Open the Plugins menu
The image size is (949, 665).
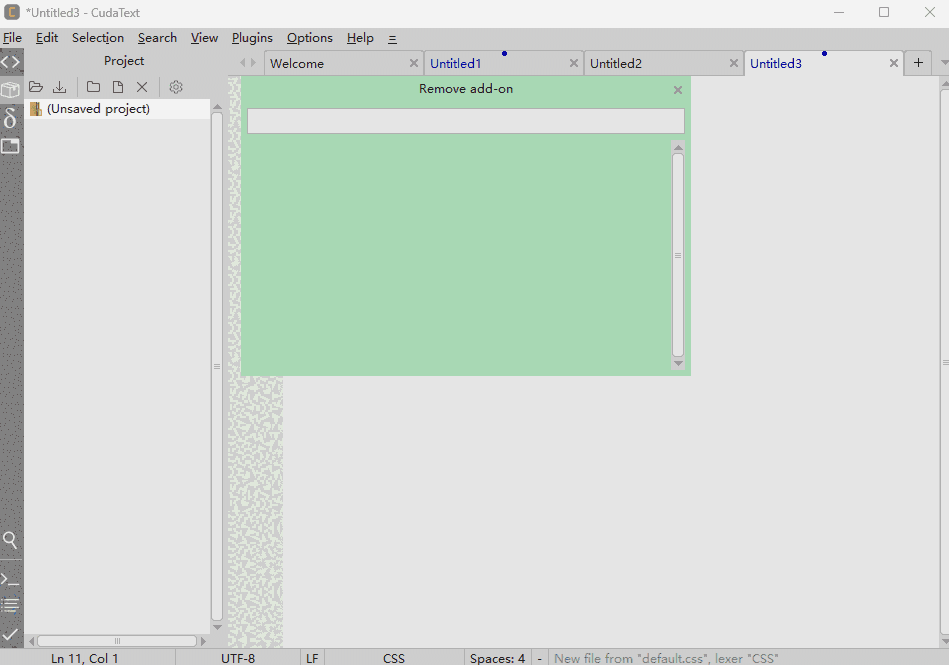tap(252, 38)
